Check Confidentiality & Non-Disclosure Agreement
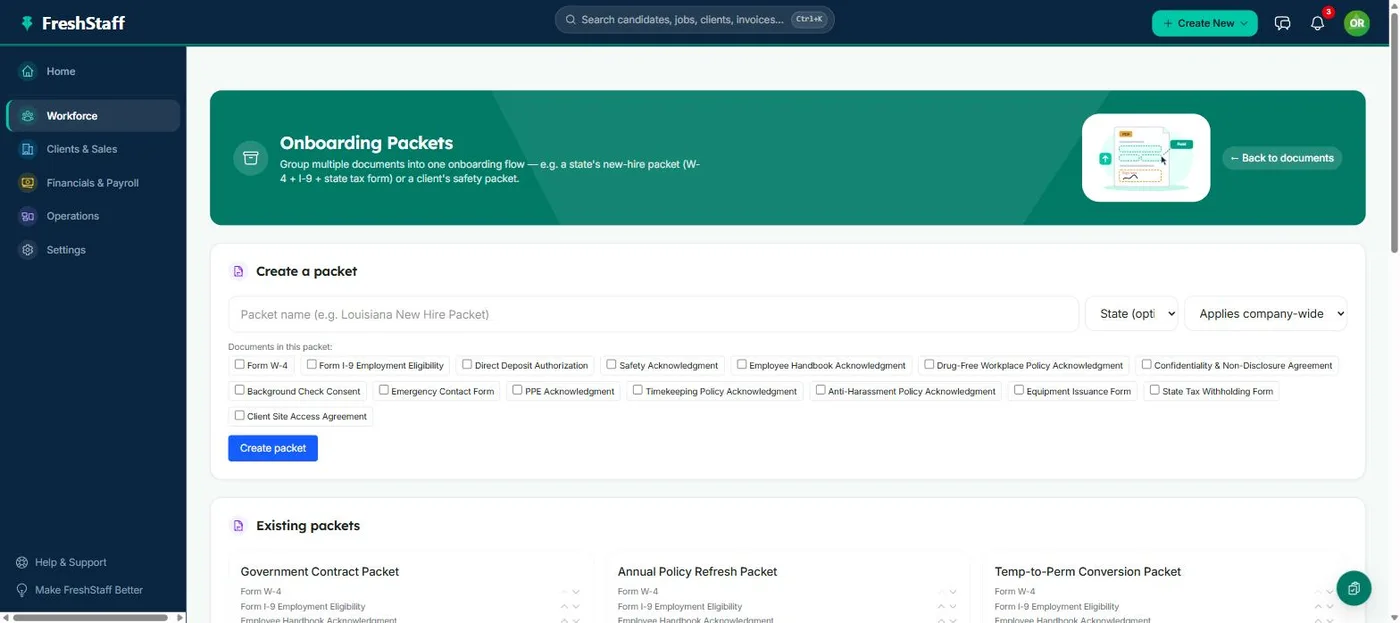The width and height of the screenshot is (1400, 623). pos(1146,364)
